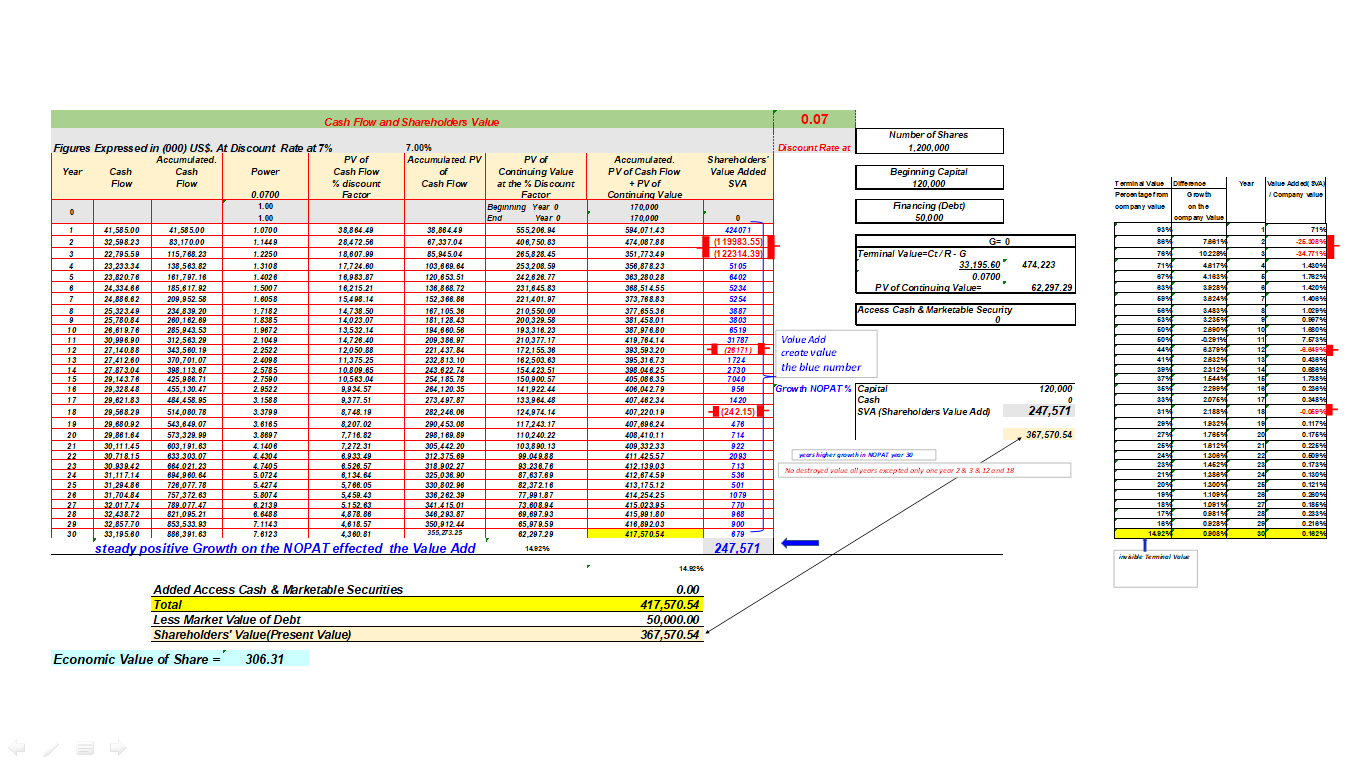The height and width of the screenshot is (768, 1366).
Task: Go to the previous slide arrow
Action: tap(16, 747)
